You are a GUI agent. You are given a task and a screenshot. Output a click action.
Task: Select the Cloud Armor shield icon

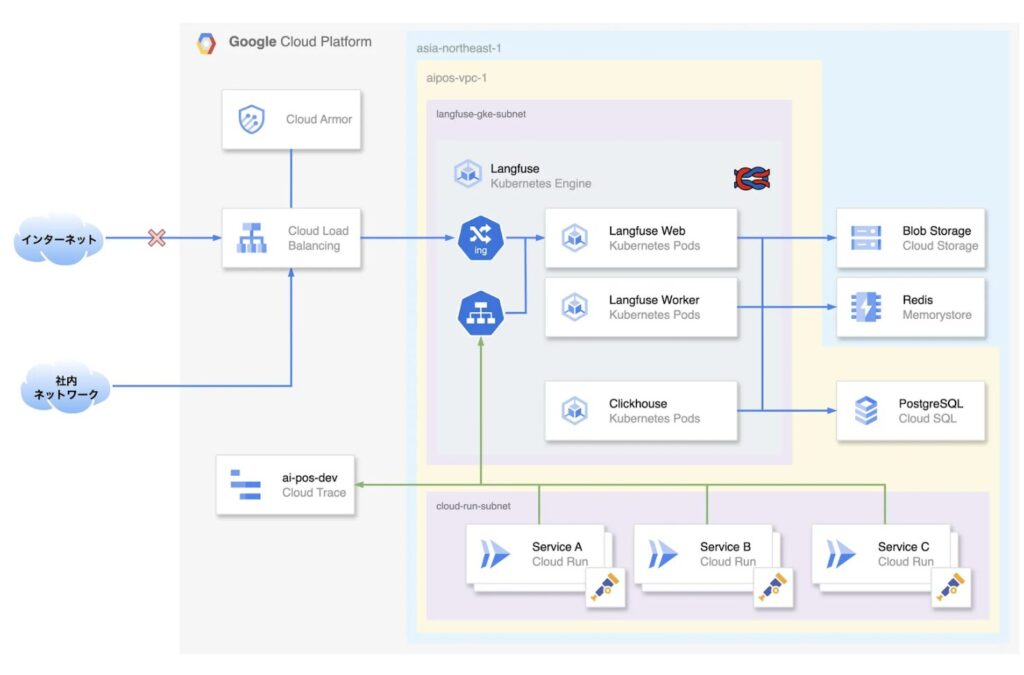[251, 120]
